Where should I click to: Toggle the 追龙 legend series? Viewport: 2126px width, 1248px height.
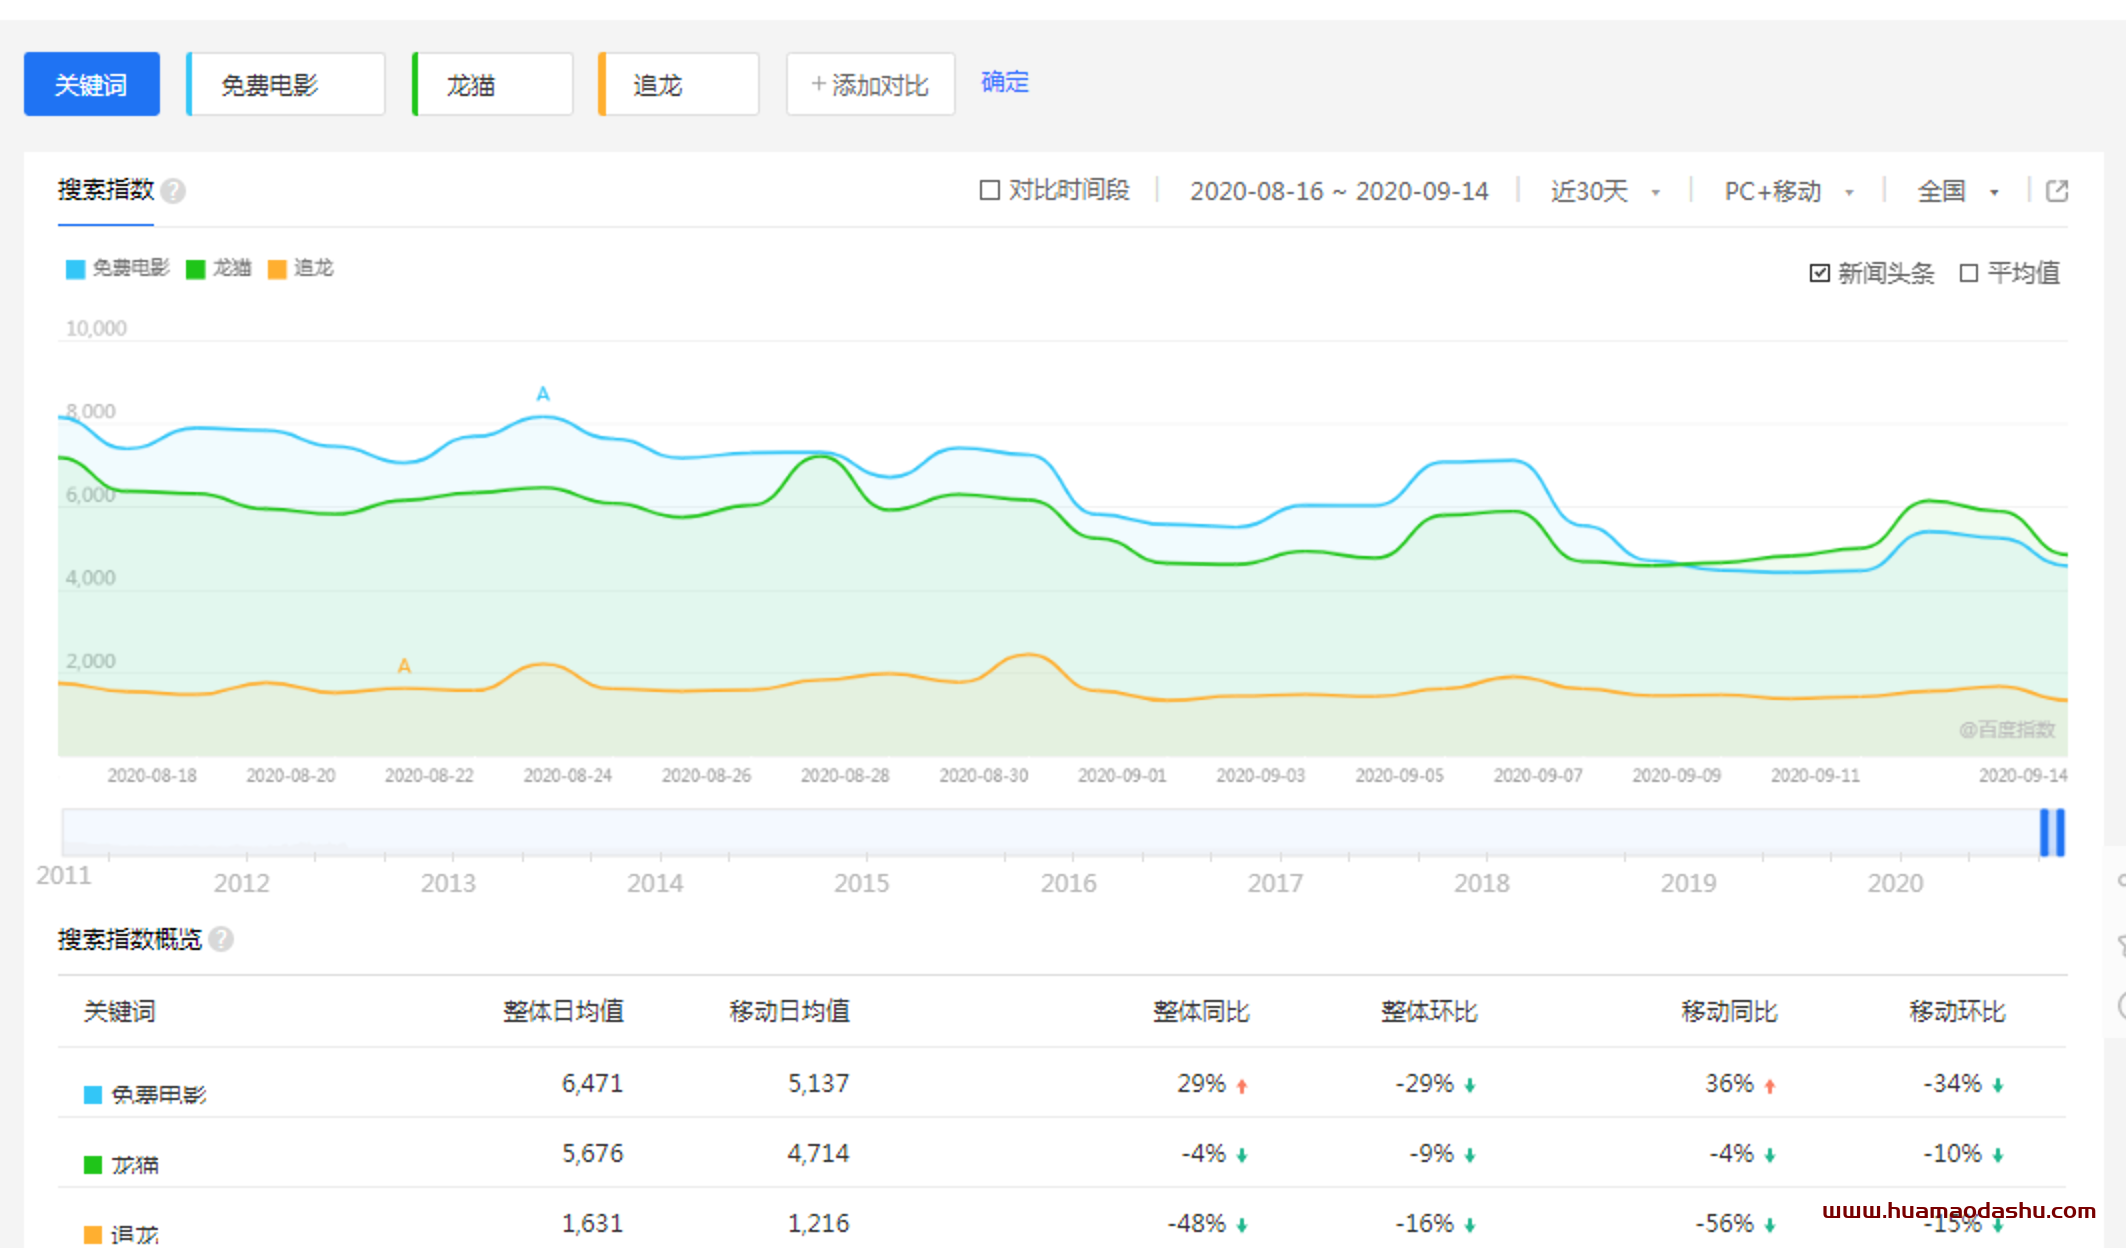(301, 268)
